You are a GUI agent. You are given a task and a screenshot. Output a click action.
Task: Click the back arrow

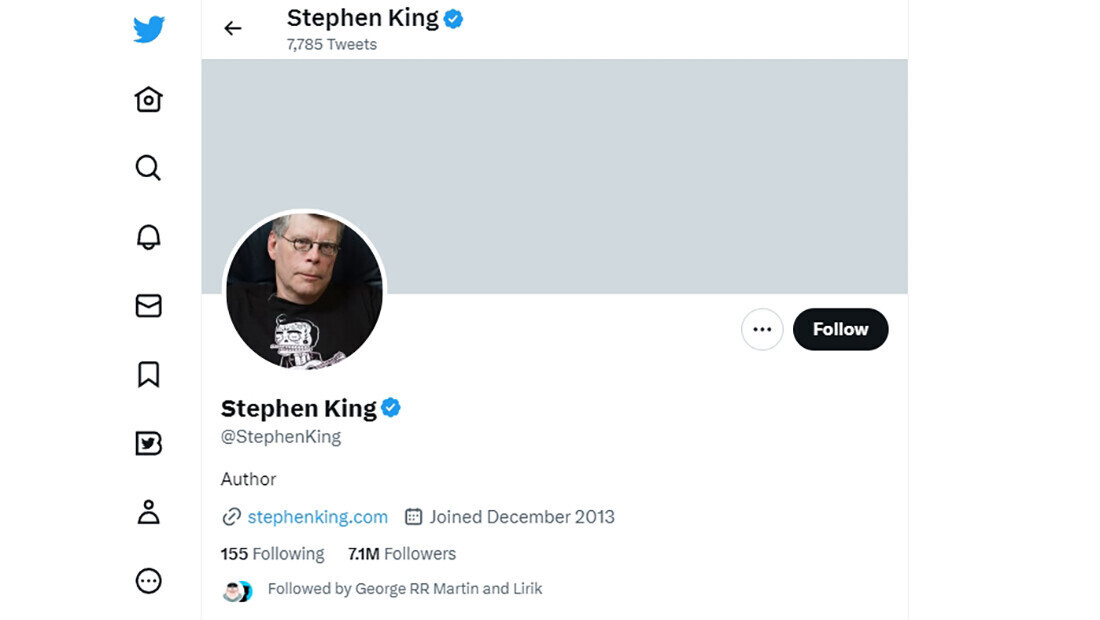click(x=233, y=29)
